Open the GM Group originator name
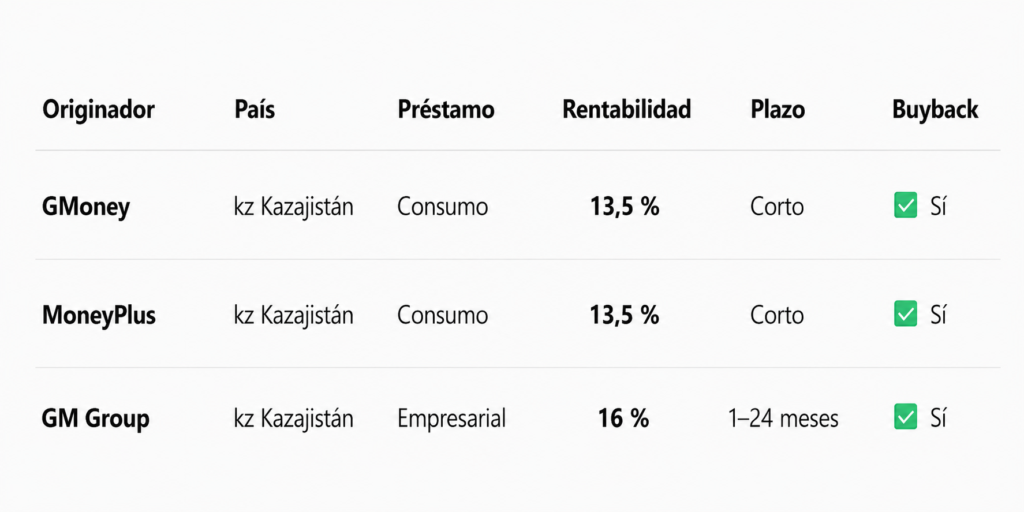Screen dimensions: 1024x512 [x=95, y=418]
